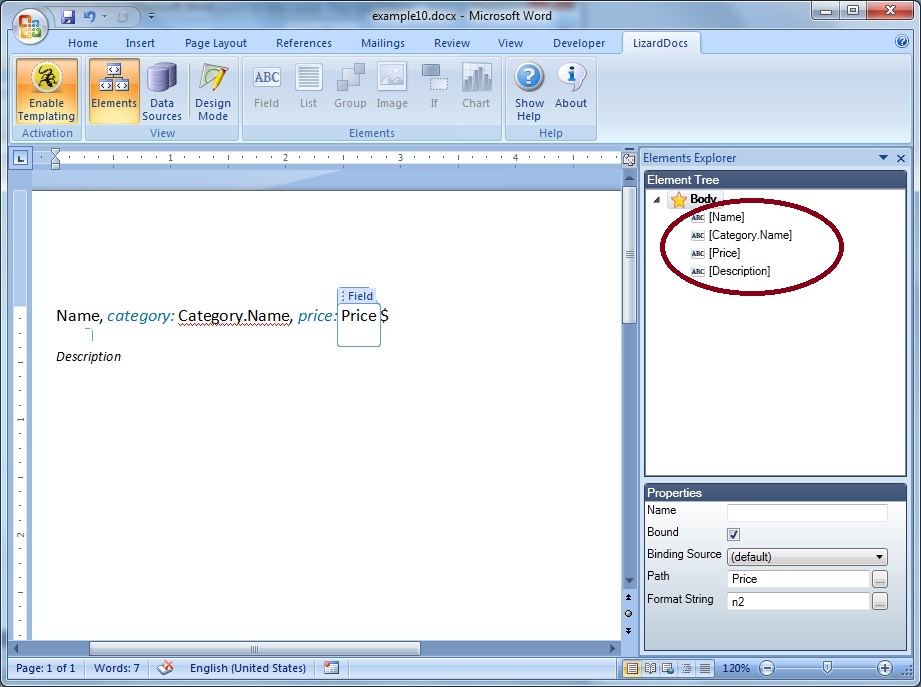
Task: Open Format String ellipsis button
Action: [x=879, y=601]
